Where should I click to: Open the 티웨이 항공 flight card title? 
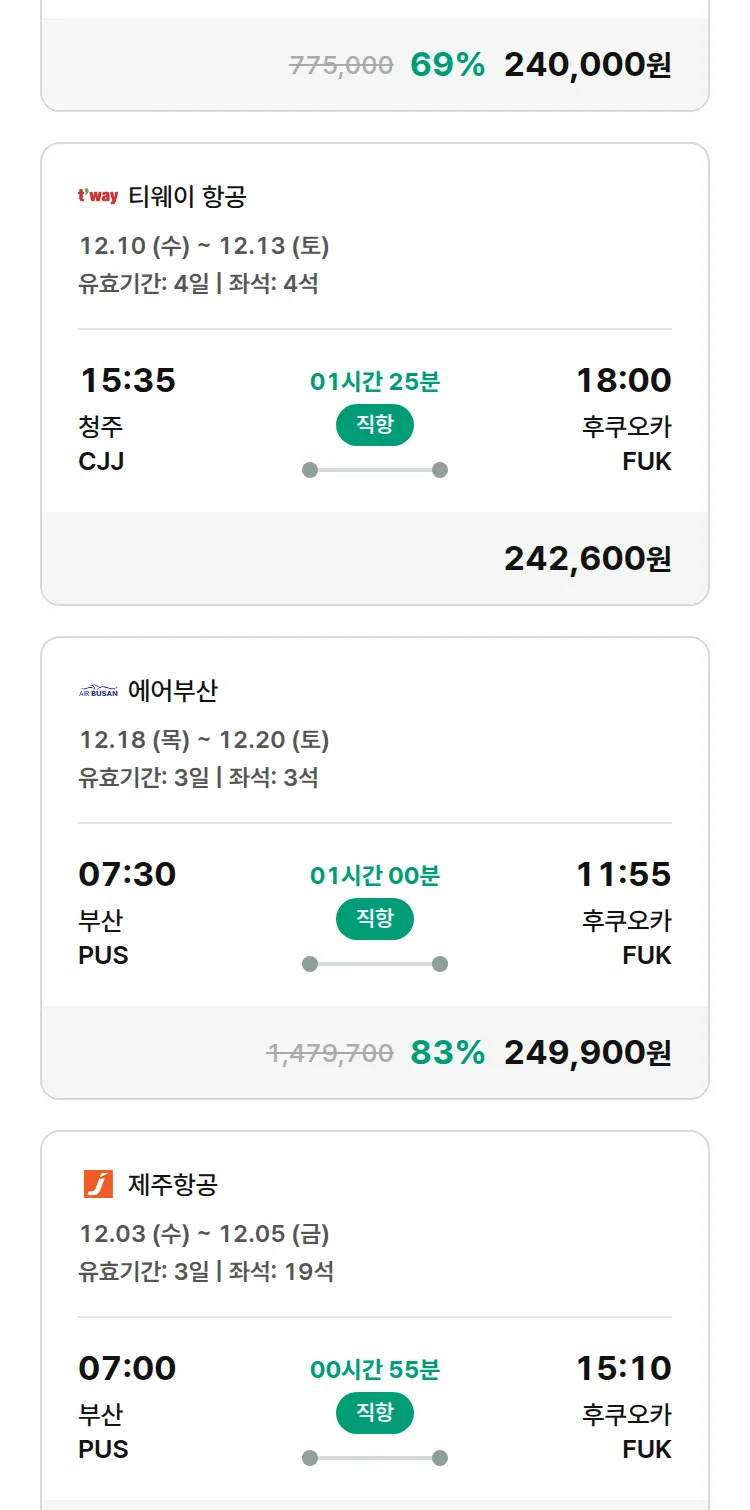tap(187, 196)
